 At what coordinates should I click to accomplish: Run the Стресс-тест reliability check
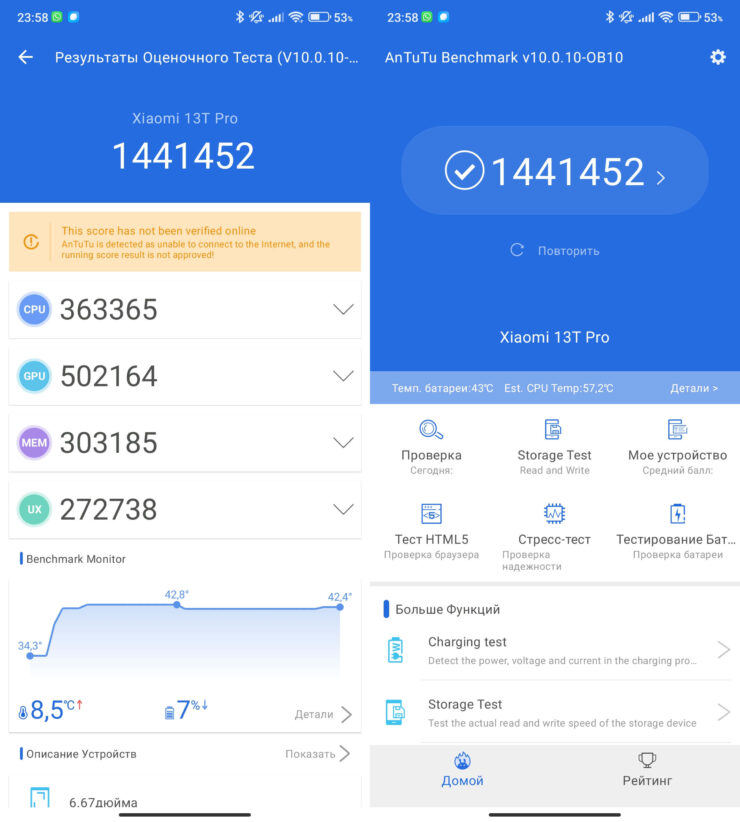coord(554,514)
